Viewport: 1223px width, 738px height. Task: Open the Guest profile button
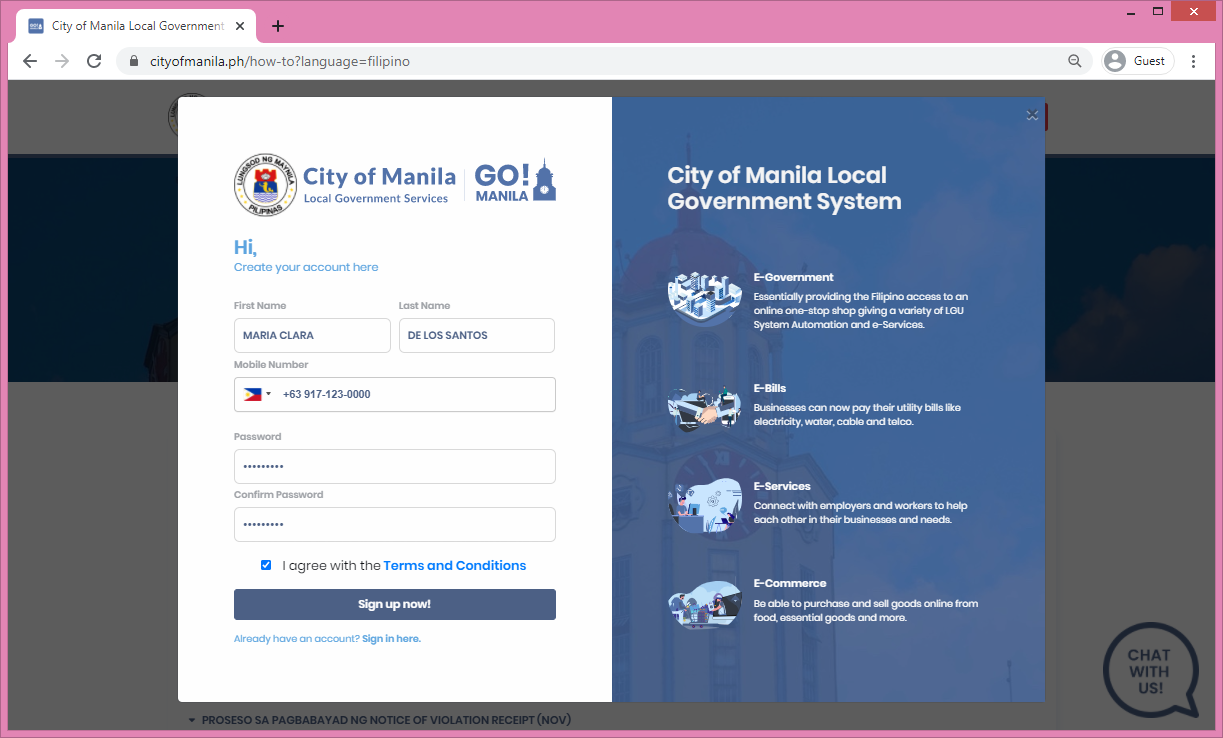1137,61
